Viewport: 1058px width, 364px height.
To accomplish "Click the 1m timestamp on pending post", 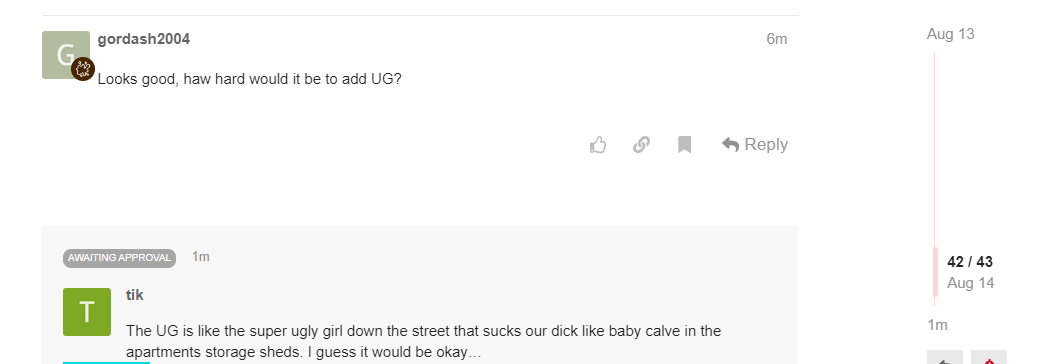I will coord(200,257).
